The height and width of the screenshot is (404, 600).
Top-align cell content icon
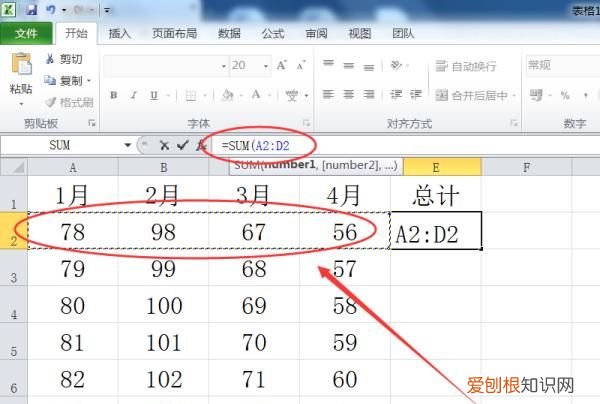point(328,64)
